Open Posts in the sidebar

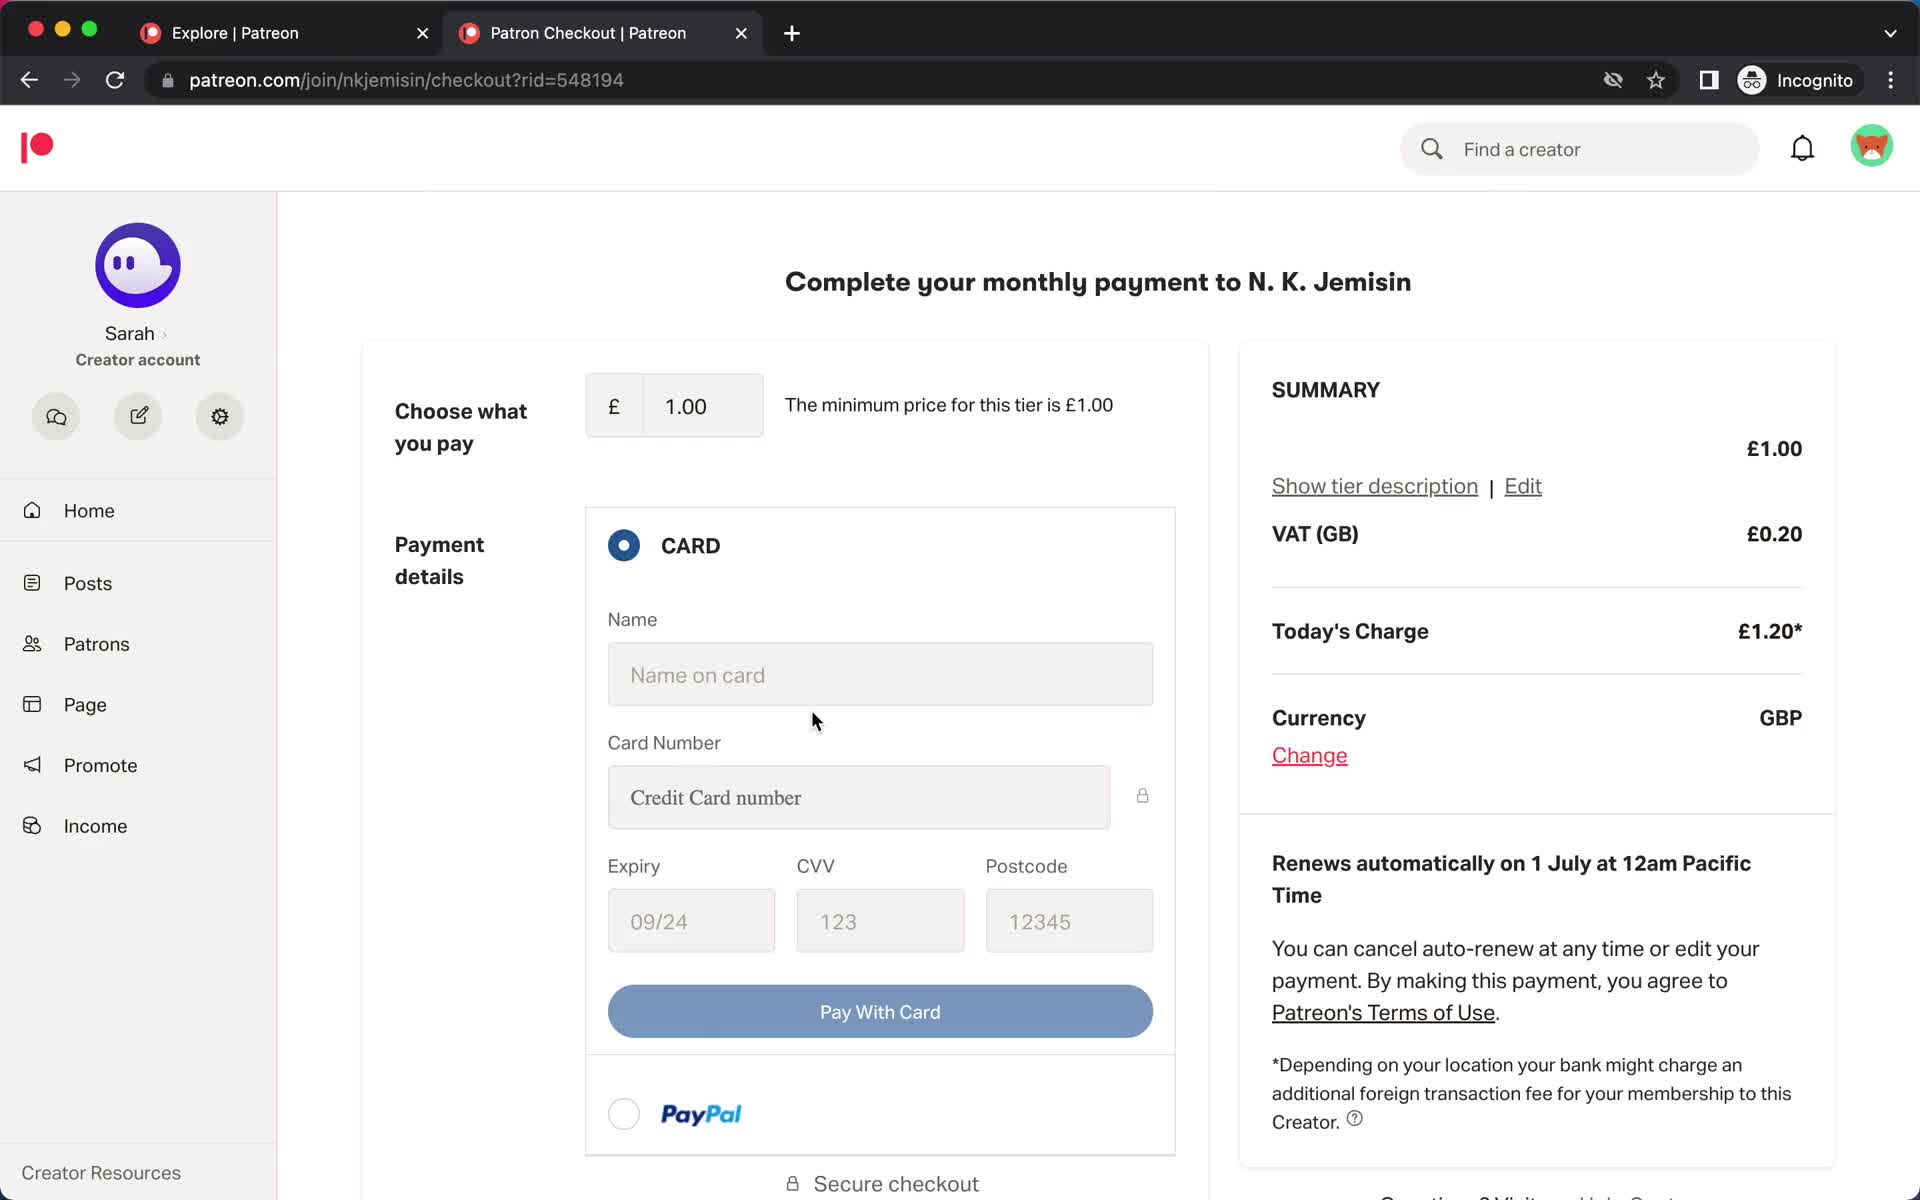tap(138, 583)
